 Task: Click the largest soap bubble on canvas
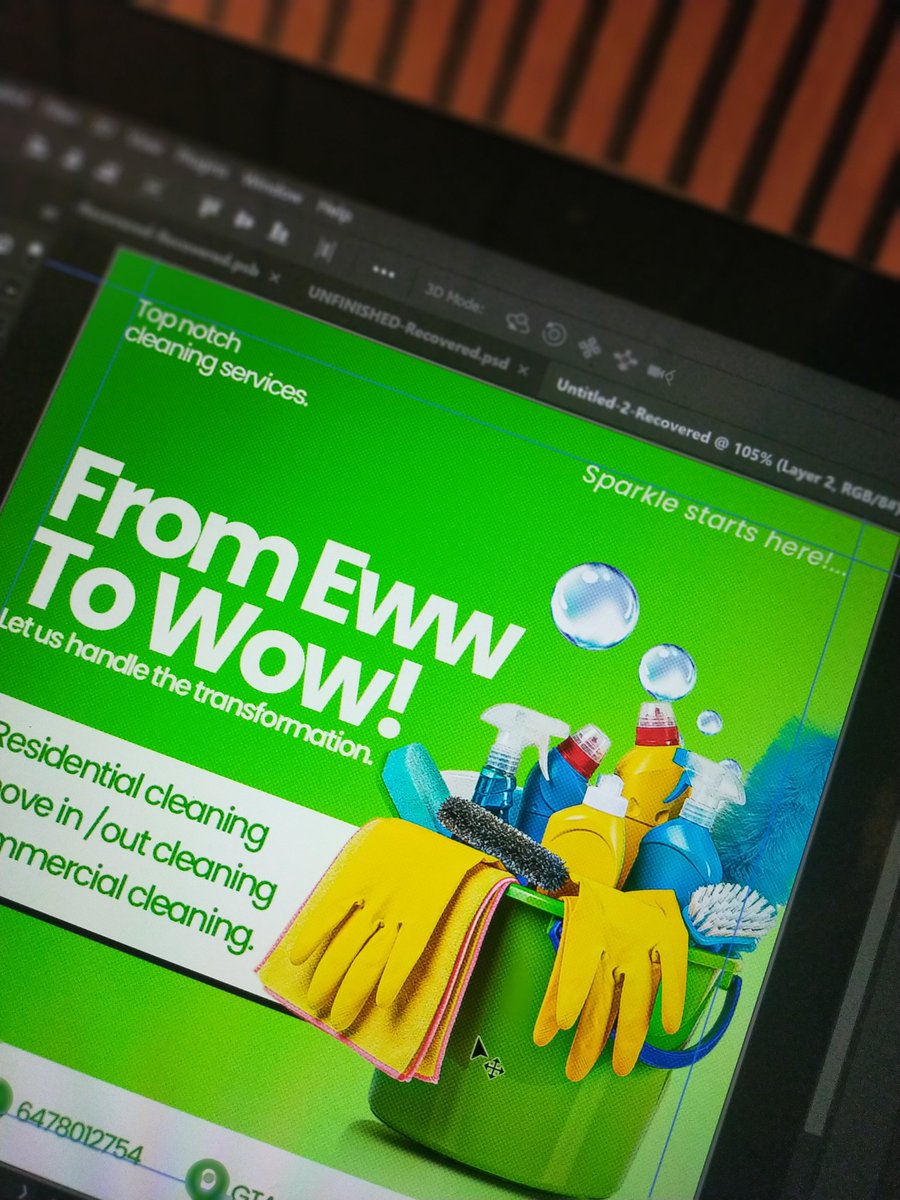point(595,605)
